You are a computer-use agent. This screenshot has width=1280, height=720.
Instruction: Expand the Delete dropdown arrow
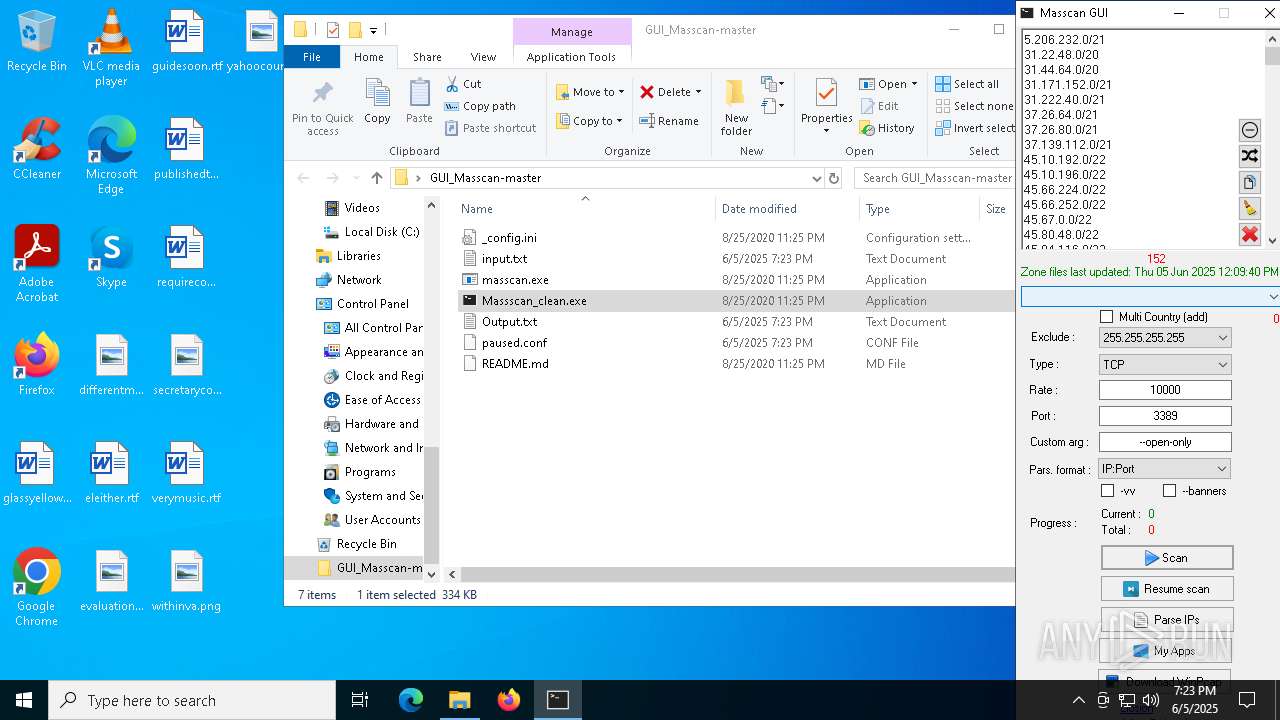pyautogui.click(x=698, y=92)
